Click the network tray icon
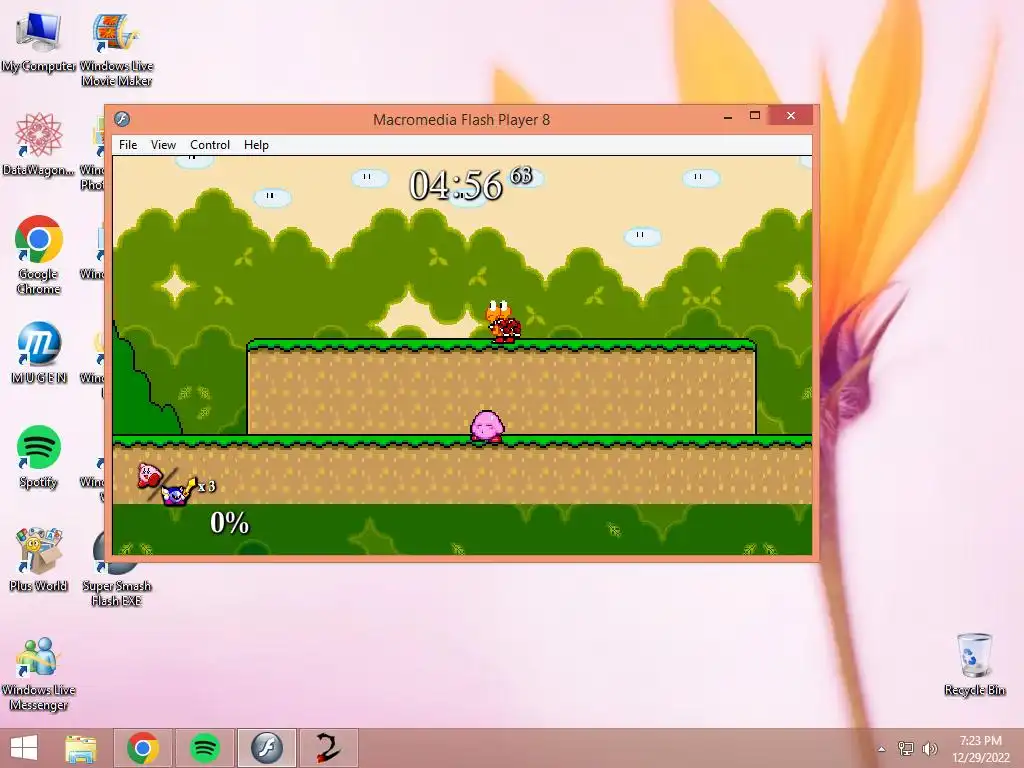This screenshot has height=768, width=1024. (x=906, y=748)
